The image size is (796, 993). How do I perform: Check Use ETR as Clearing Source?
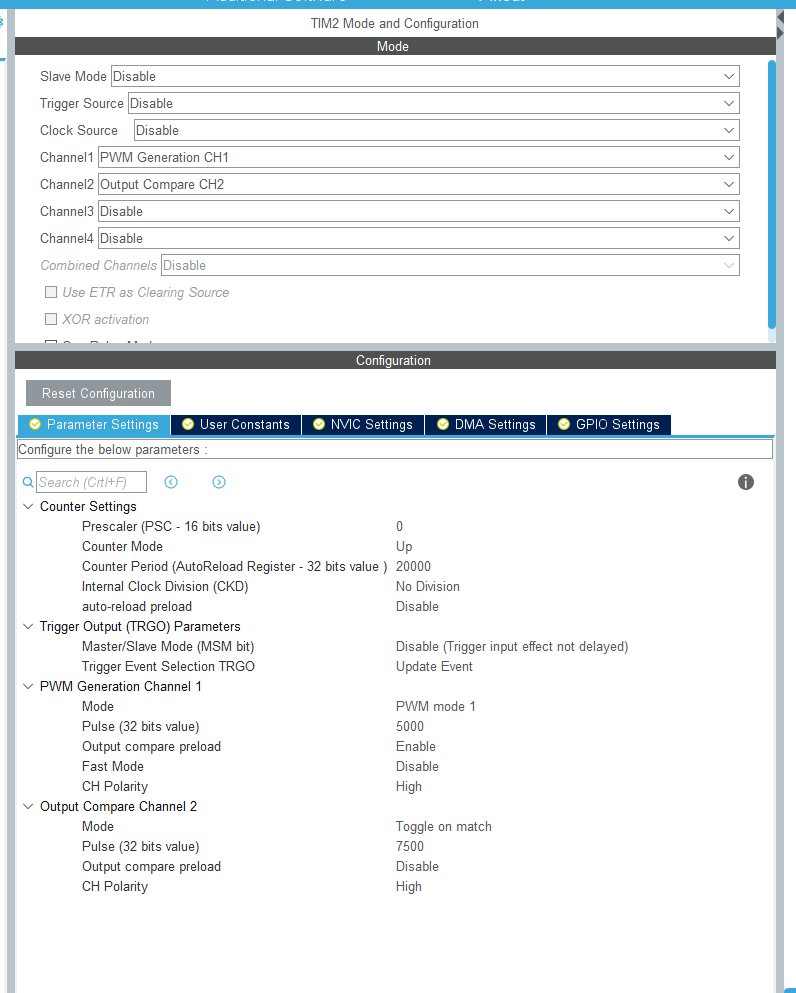(x=51, y=292)
